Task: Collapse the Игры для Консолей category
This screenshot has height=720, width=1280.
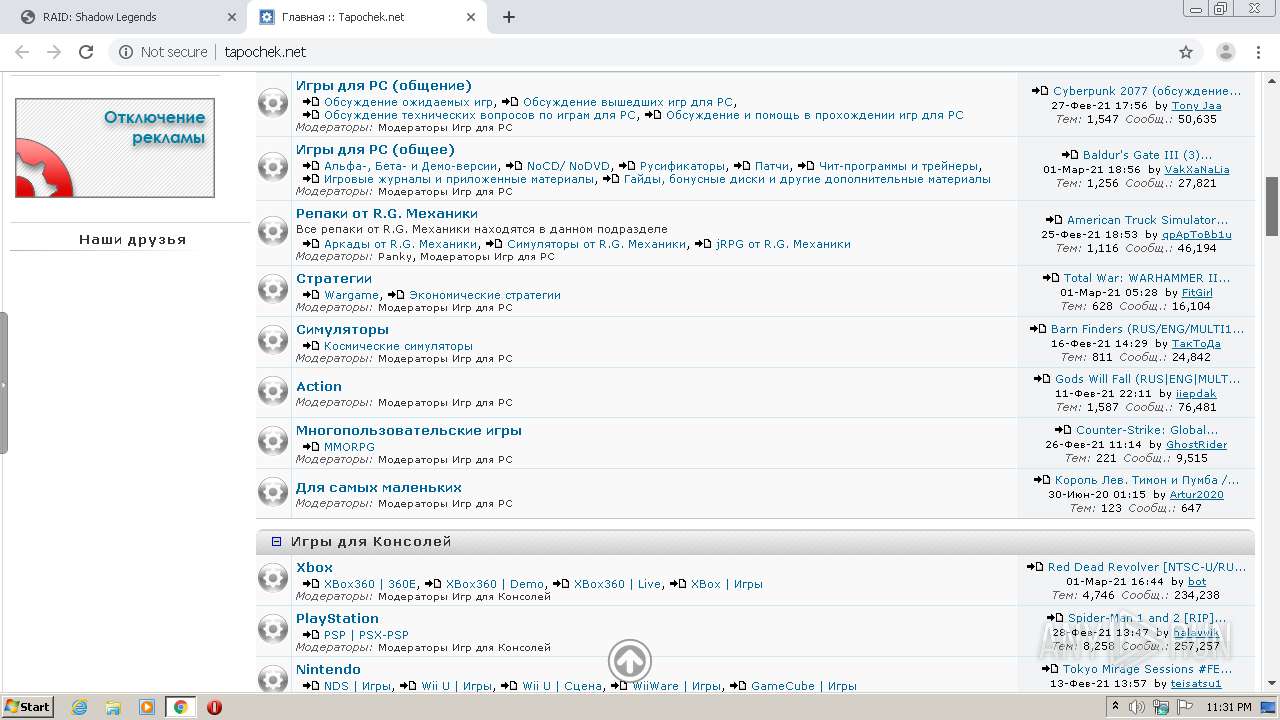Action: pyautogui.click(x=277, y=541)
